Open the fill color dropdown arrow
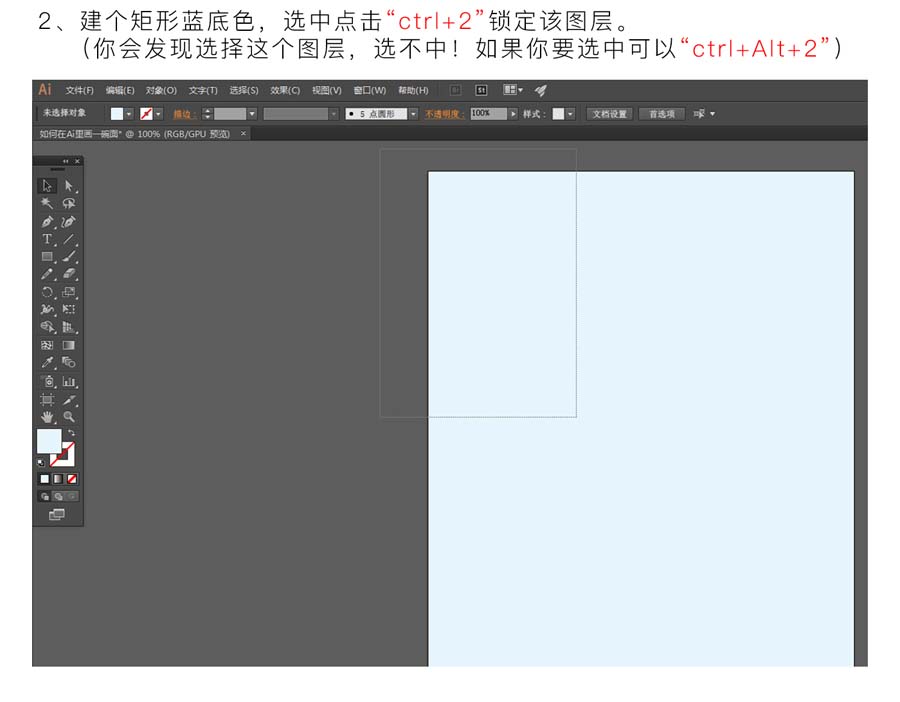The width and height of the screenshot is (900, 702). pyautogui.click(x=129, y=114)
